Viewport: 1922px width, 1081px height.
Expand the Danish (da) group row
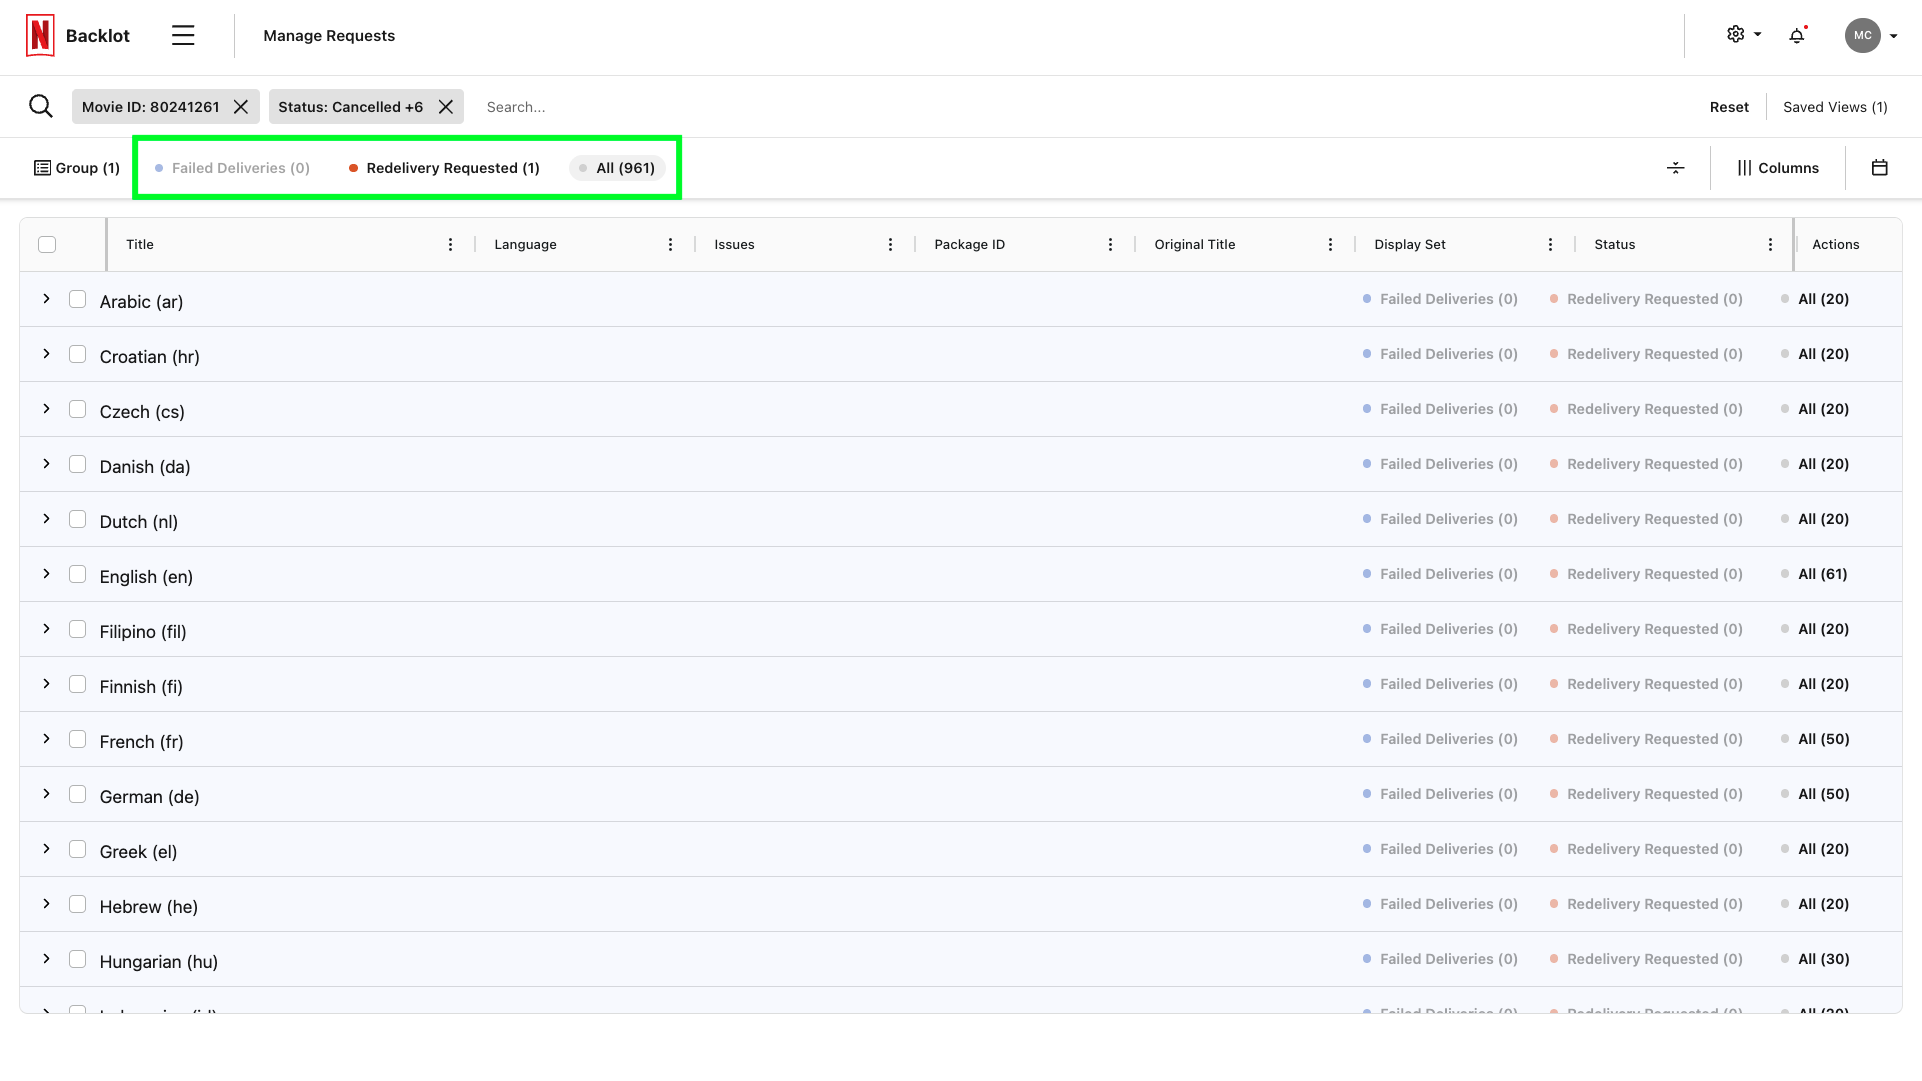coord(46,464)
